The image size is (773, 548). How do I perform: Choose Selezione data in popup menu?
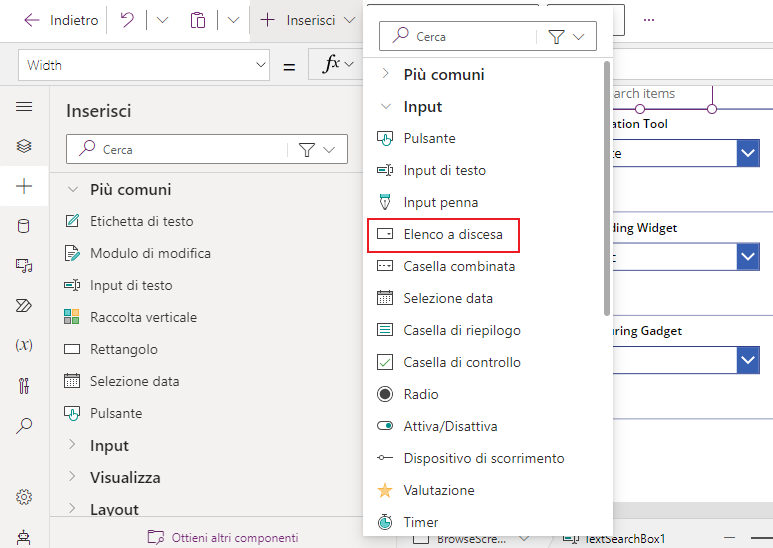point(434,299)
